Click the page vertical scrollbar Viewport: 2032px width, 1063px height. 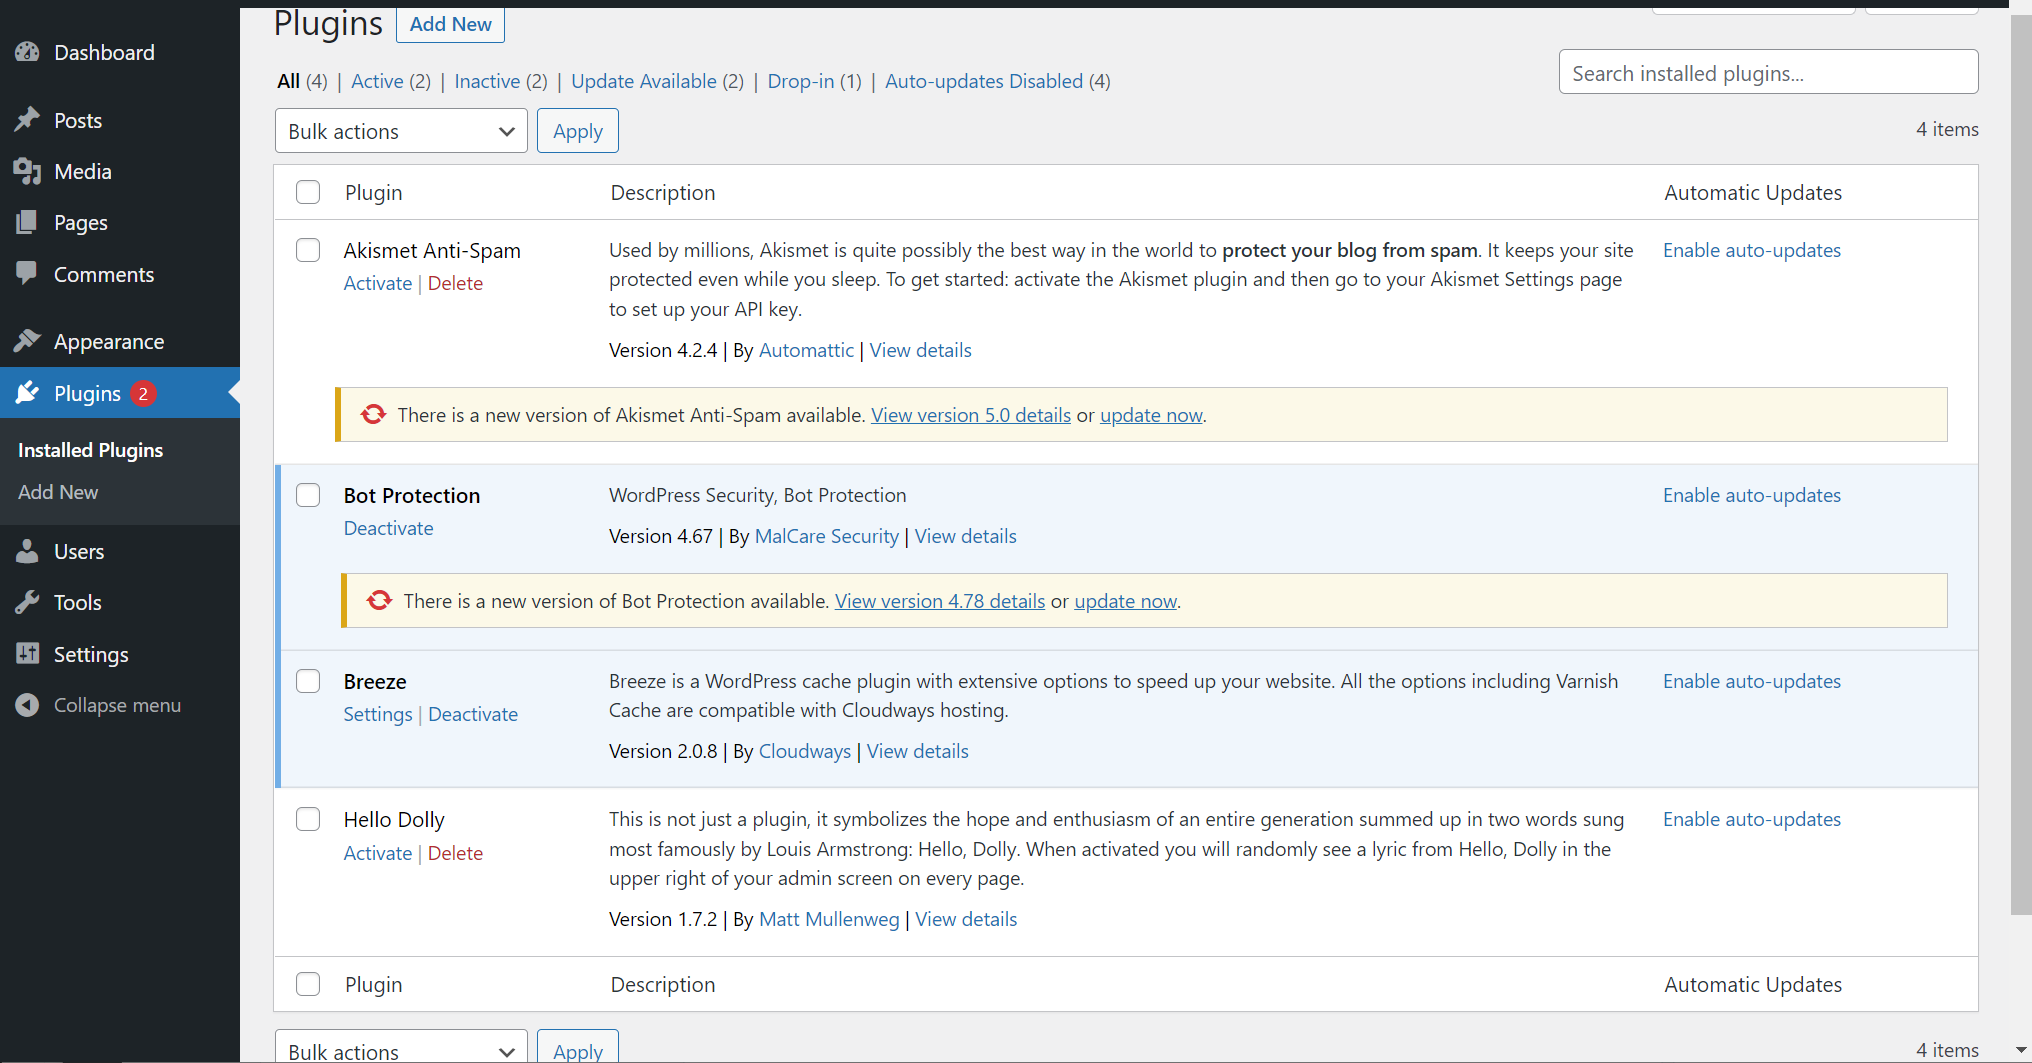(2021, 465)
